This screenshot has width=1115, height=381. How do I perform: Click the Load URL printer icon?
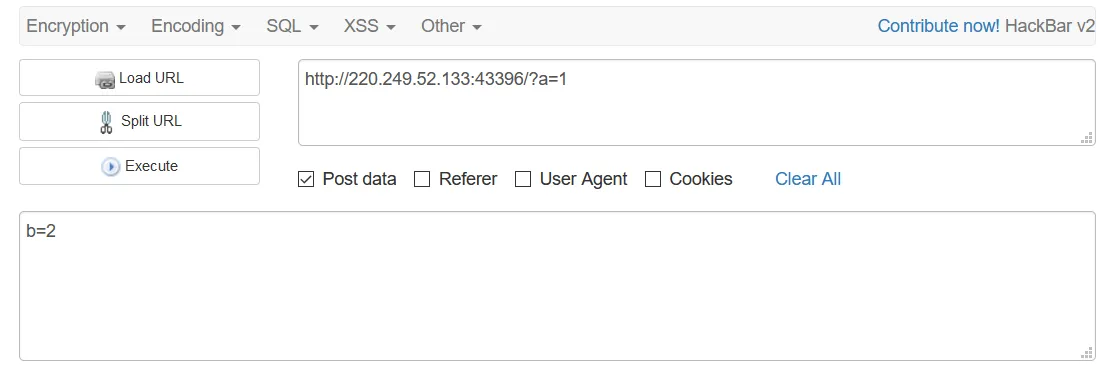[x=105, y=79]
